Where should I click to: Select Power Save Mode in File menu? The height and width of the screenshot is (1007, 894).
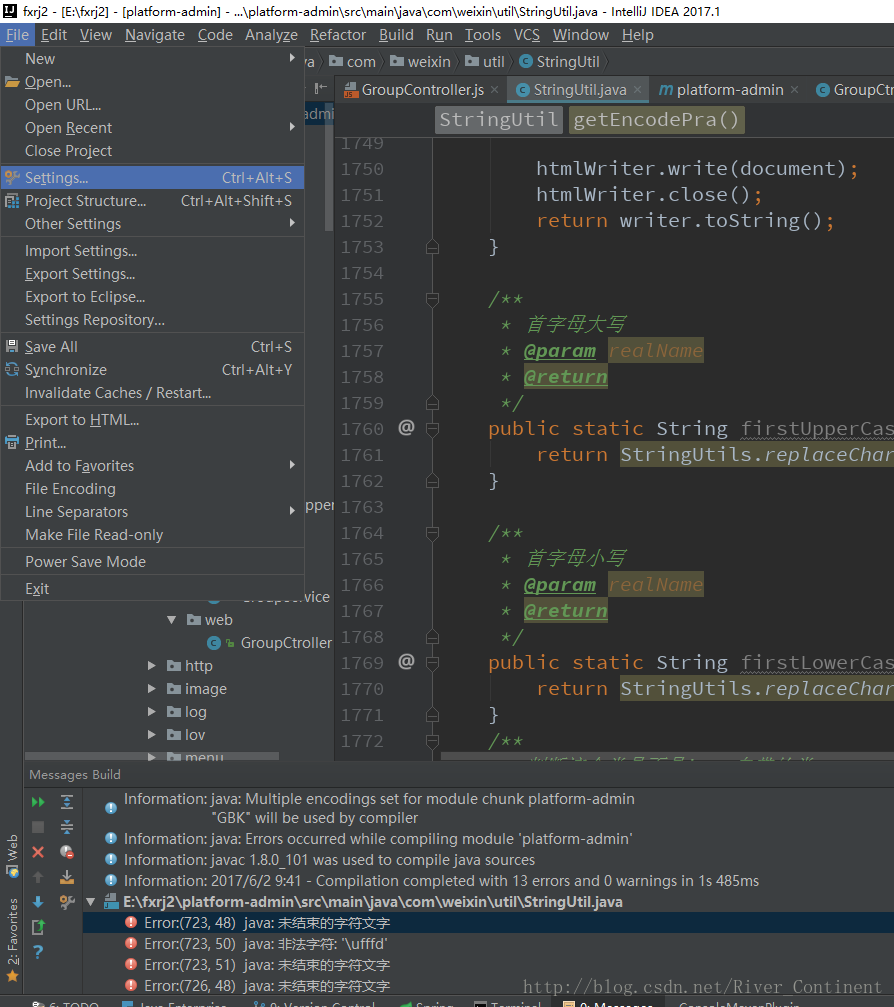pos(152,561)
